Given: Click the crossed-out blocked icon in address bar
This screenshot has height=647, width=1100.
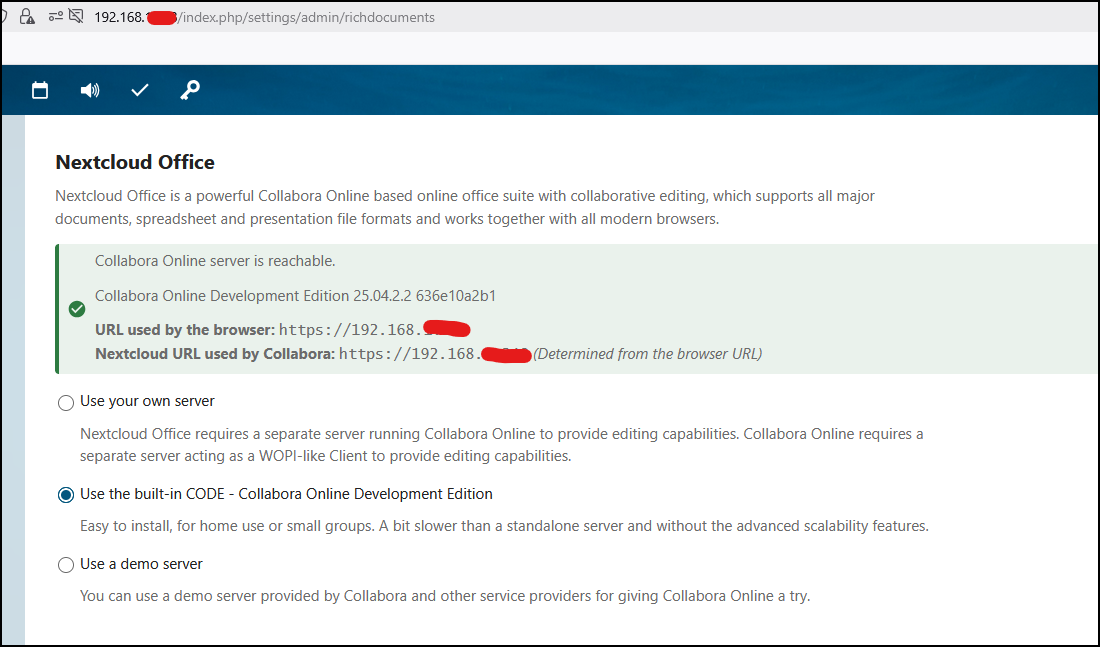Looking at the screenshot, I should click(x=76, y=16).
